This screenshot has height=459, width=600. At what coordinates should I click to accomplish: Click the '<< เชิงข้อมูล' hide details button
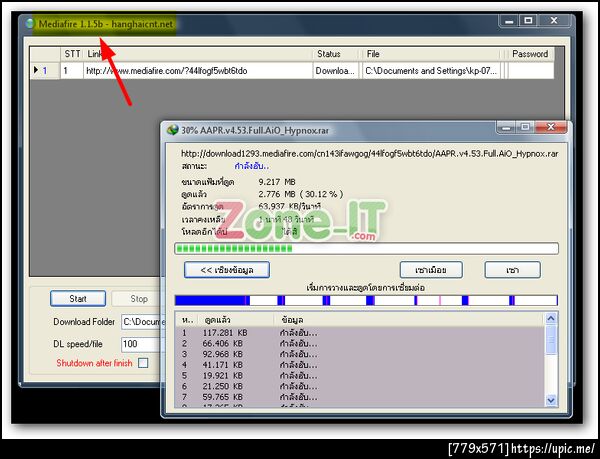click(227, 270)
